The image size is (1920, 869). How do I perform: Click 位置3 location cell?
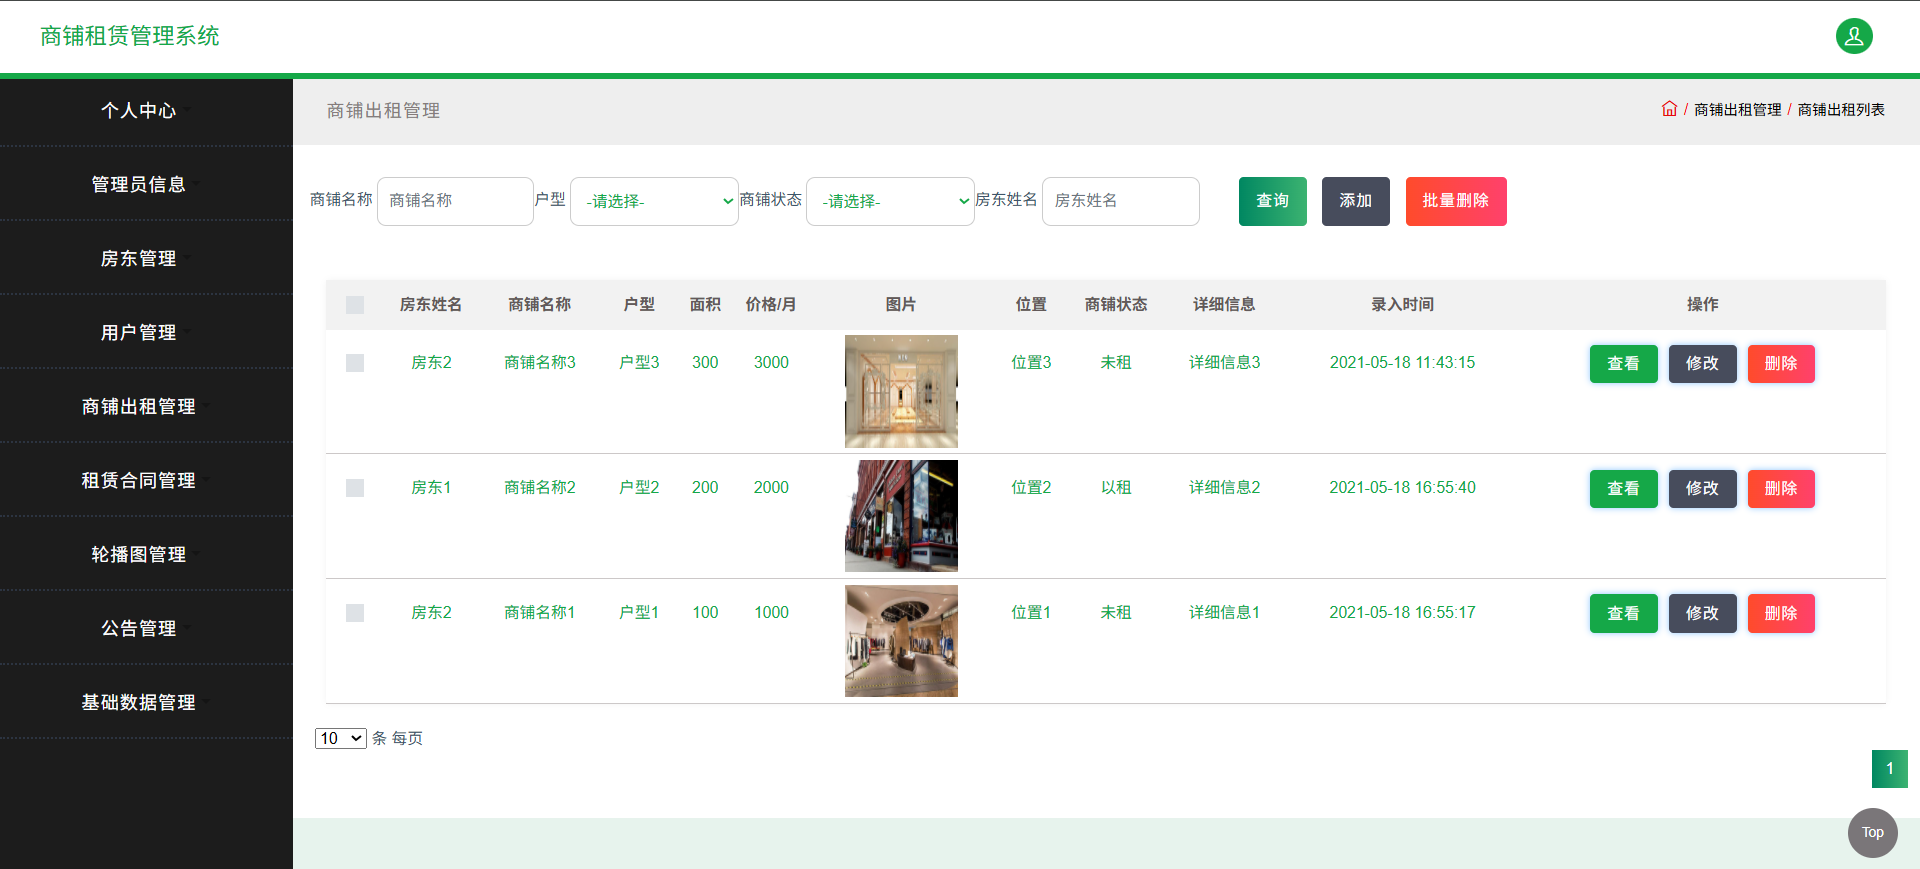point(1031,362)
